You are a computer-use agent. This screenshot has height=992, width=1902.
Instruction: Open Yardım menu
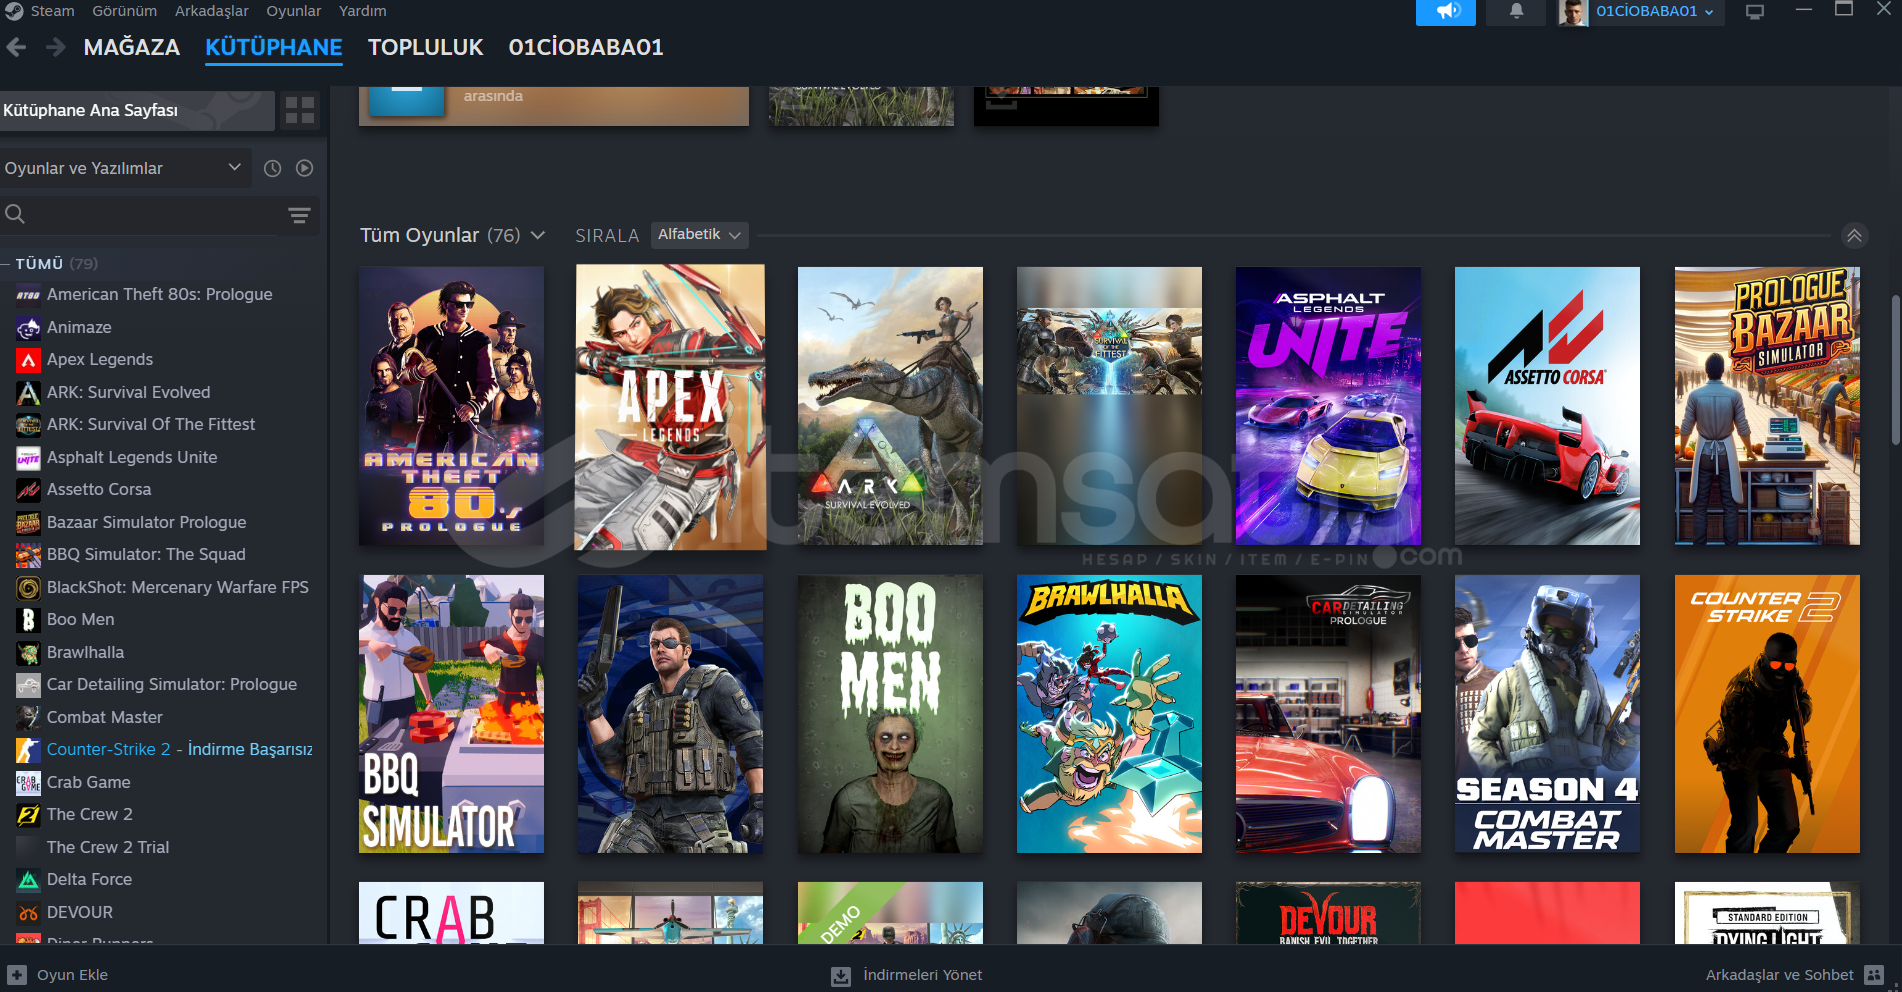coord(362,11)
